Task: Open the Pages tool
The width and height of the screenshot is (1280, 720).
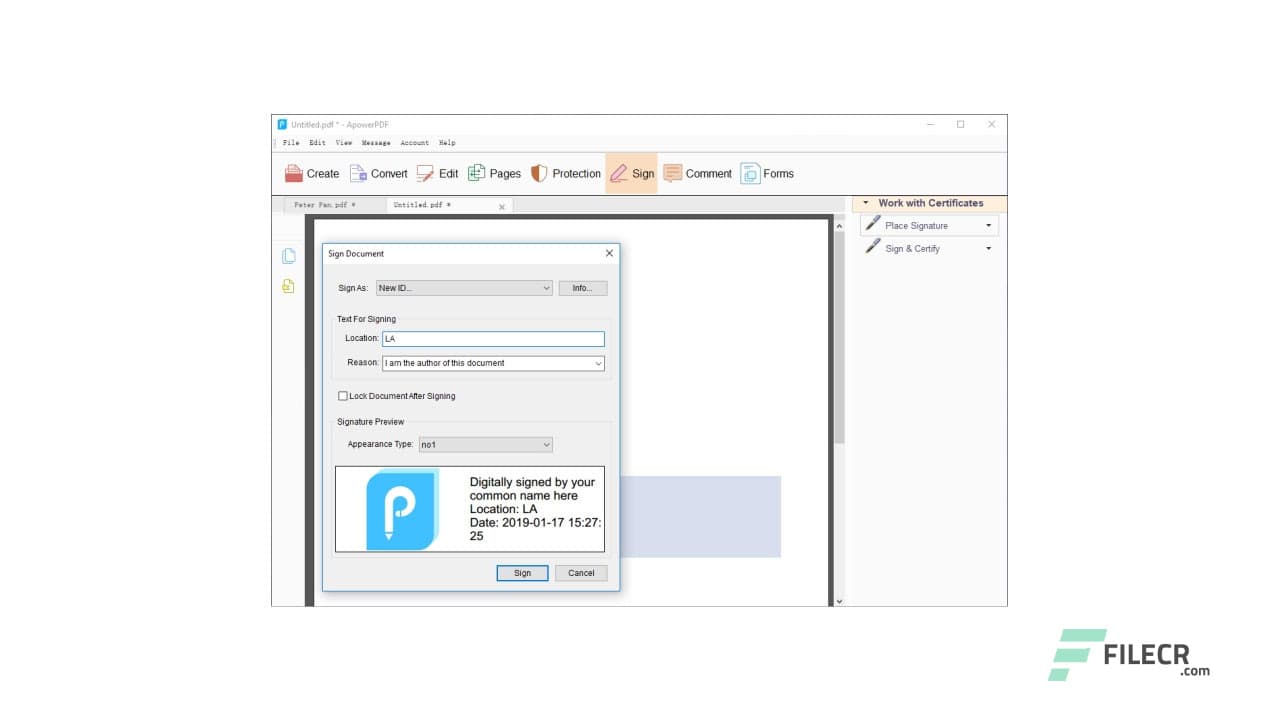Action: (x=479, y=173)
